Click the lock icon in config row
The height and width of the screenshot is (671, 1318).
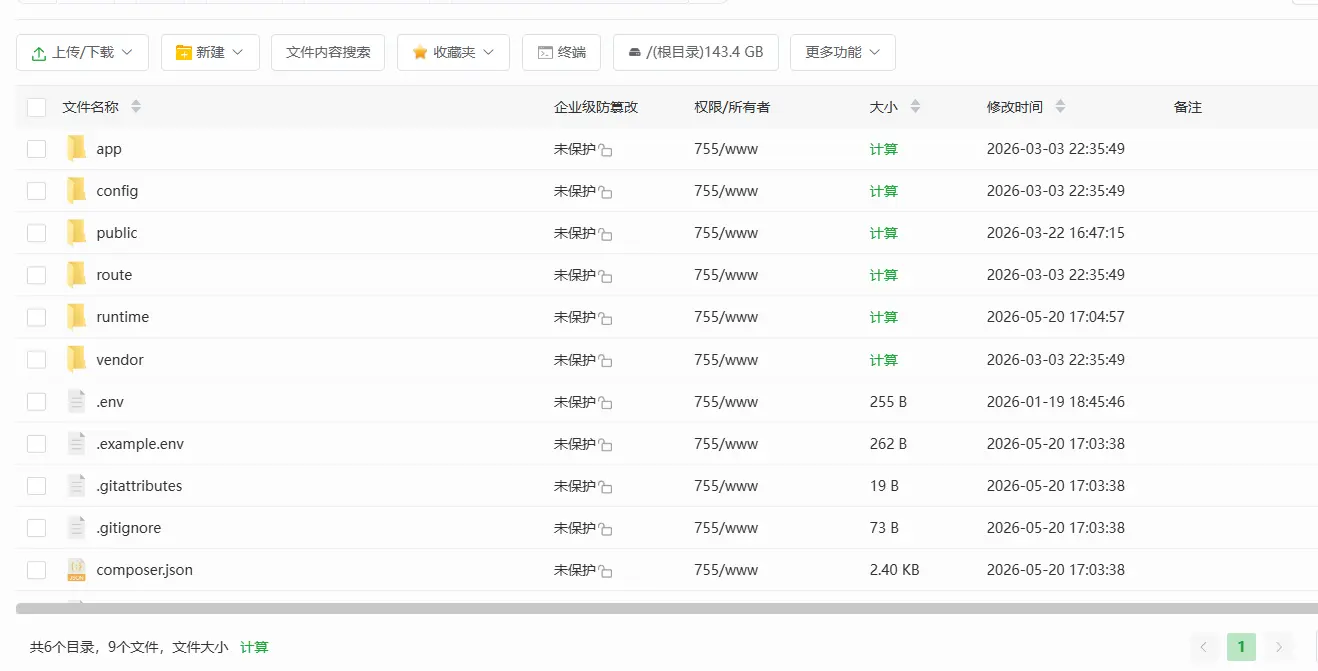click(606, 192)
